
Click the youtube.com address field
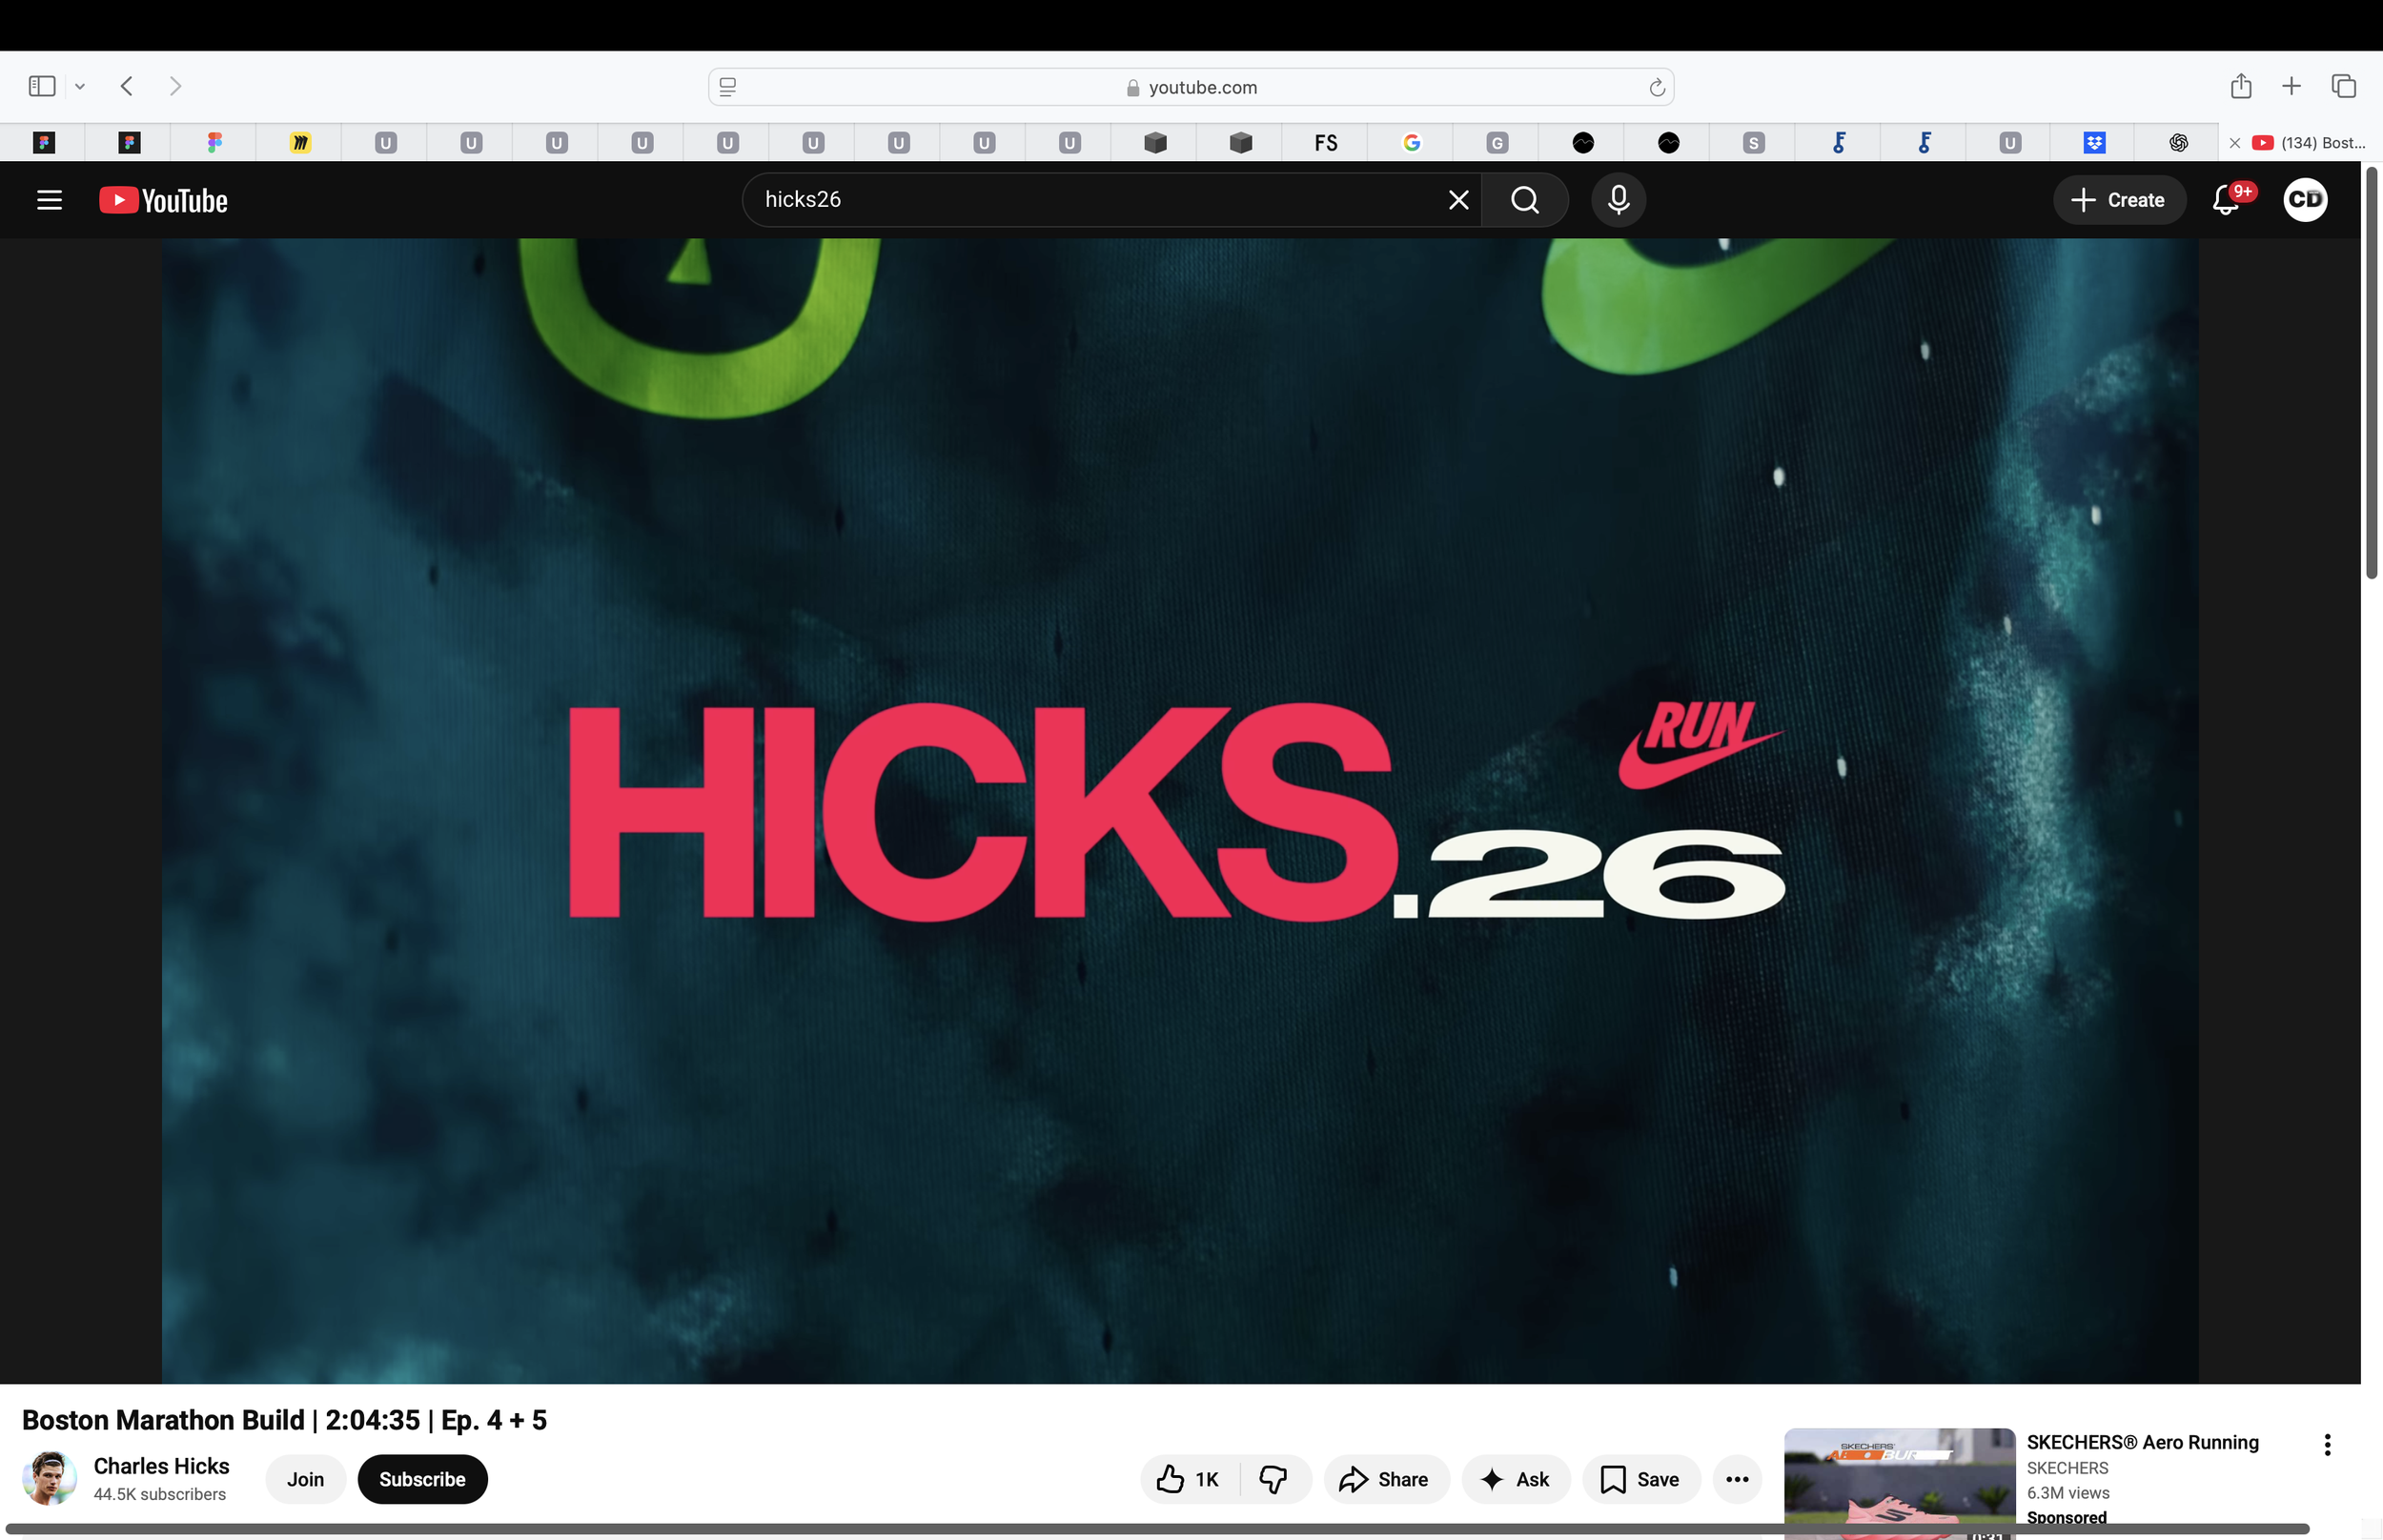(1191, 87)
